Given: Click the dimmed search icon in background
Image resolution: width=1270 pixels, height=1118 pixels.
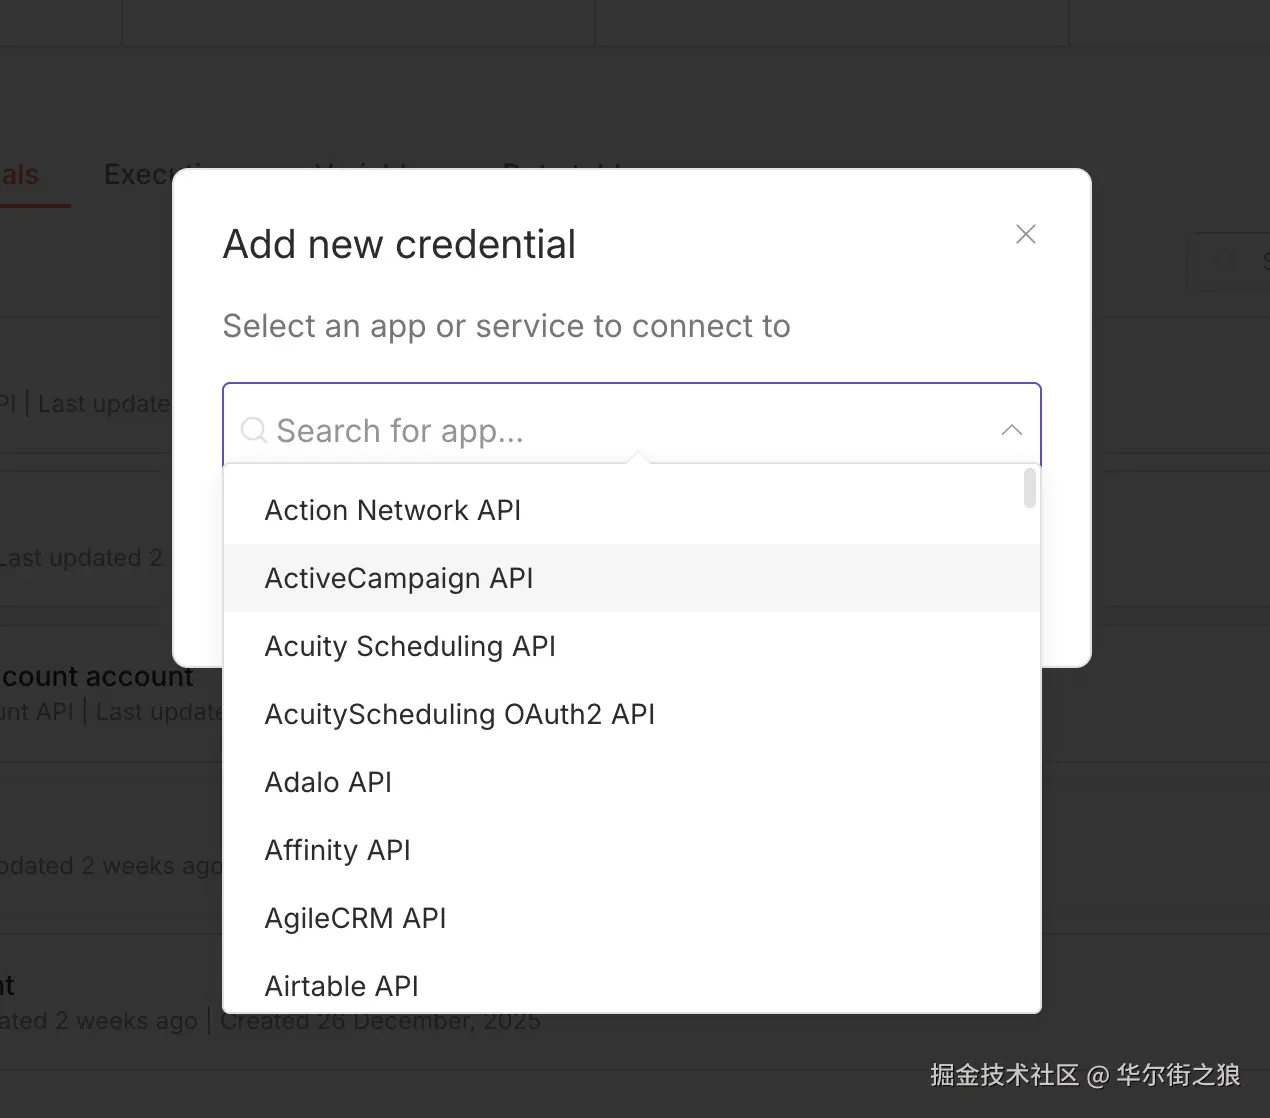Looking at the screenshot, I should click(1225, 262).
